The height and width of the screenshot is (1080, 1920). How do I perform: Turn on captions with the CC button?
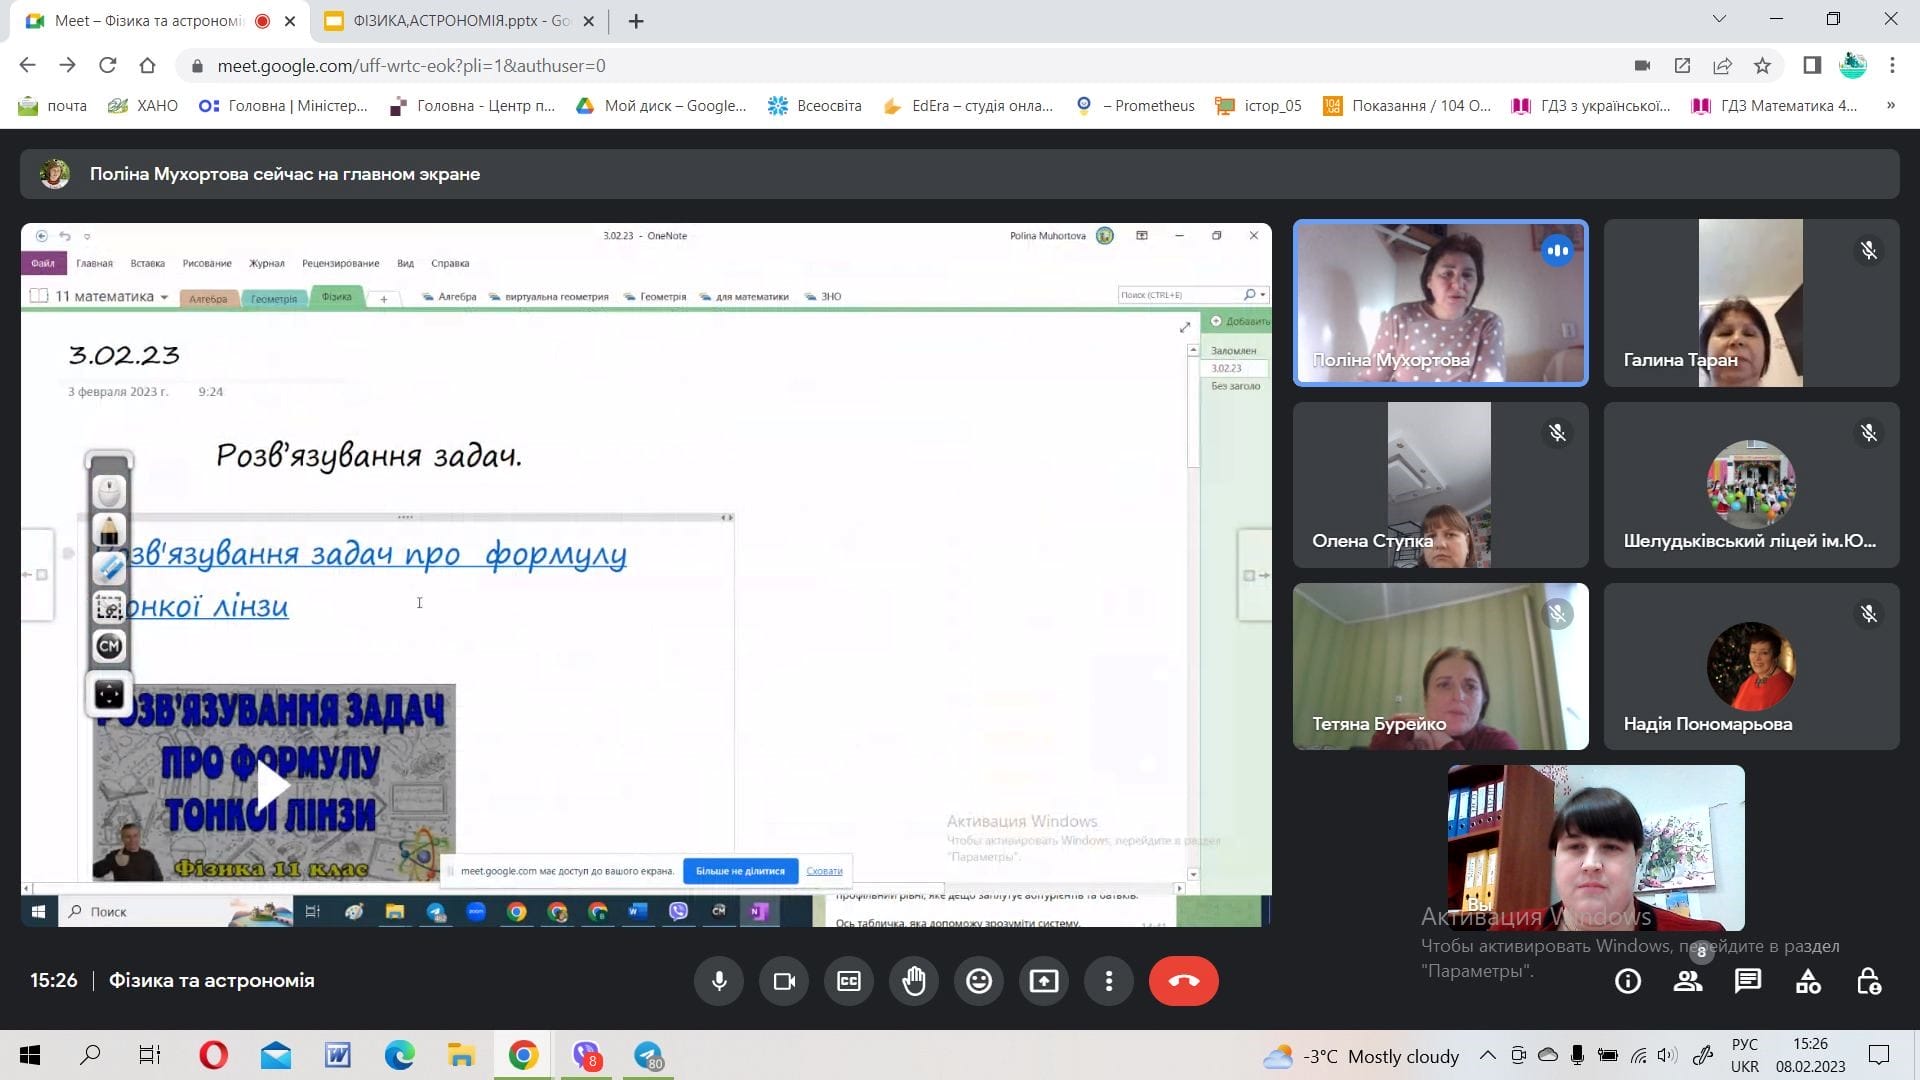(x=849, y=981)
